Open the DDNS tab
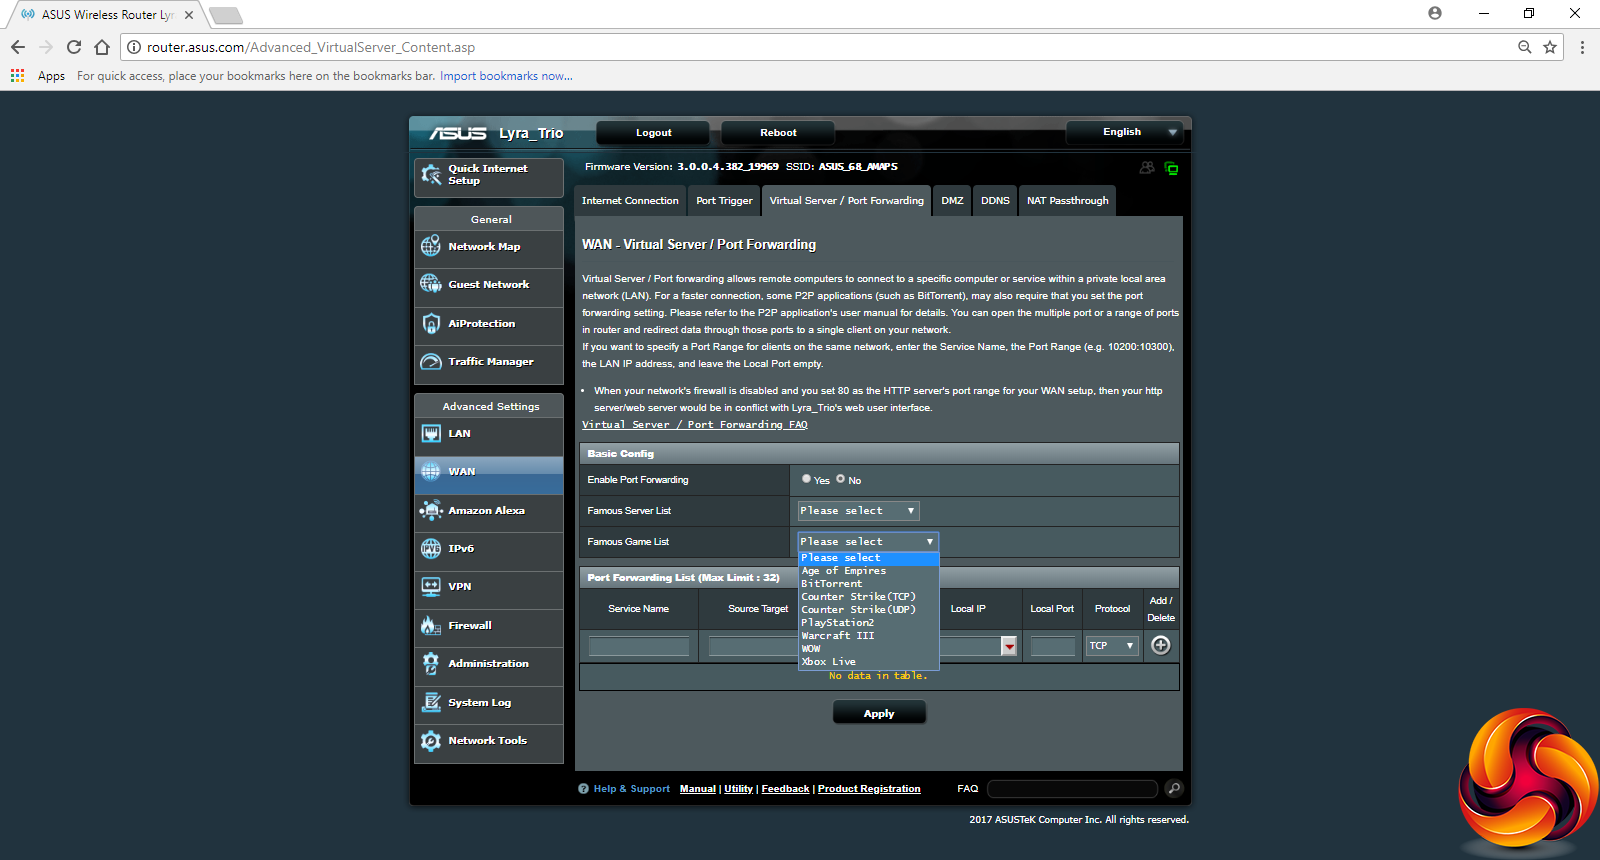The image size is (1600, 860). (x=995, y=201)
